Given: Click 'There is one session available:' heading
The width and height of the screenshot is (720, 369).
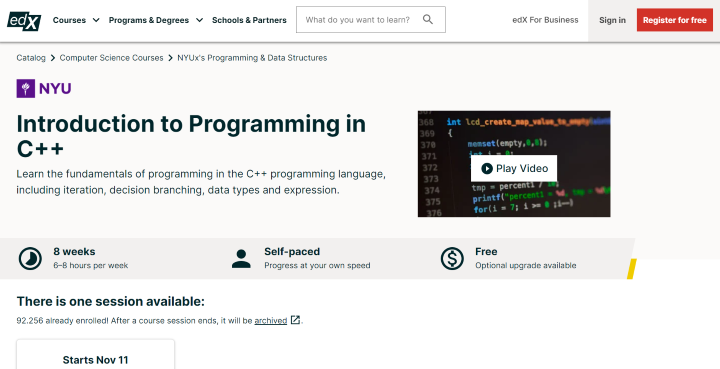Looking at the screenshot, I should point(110,302).
